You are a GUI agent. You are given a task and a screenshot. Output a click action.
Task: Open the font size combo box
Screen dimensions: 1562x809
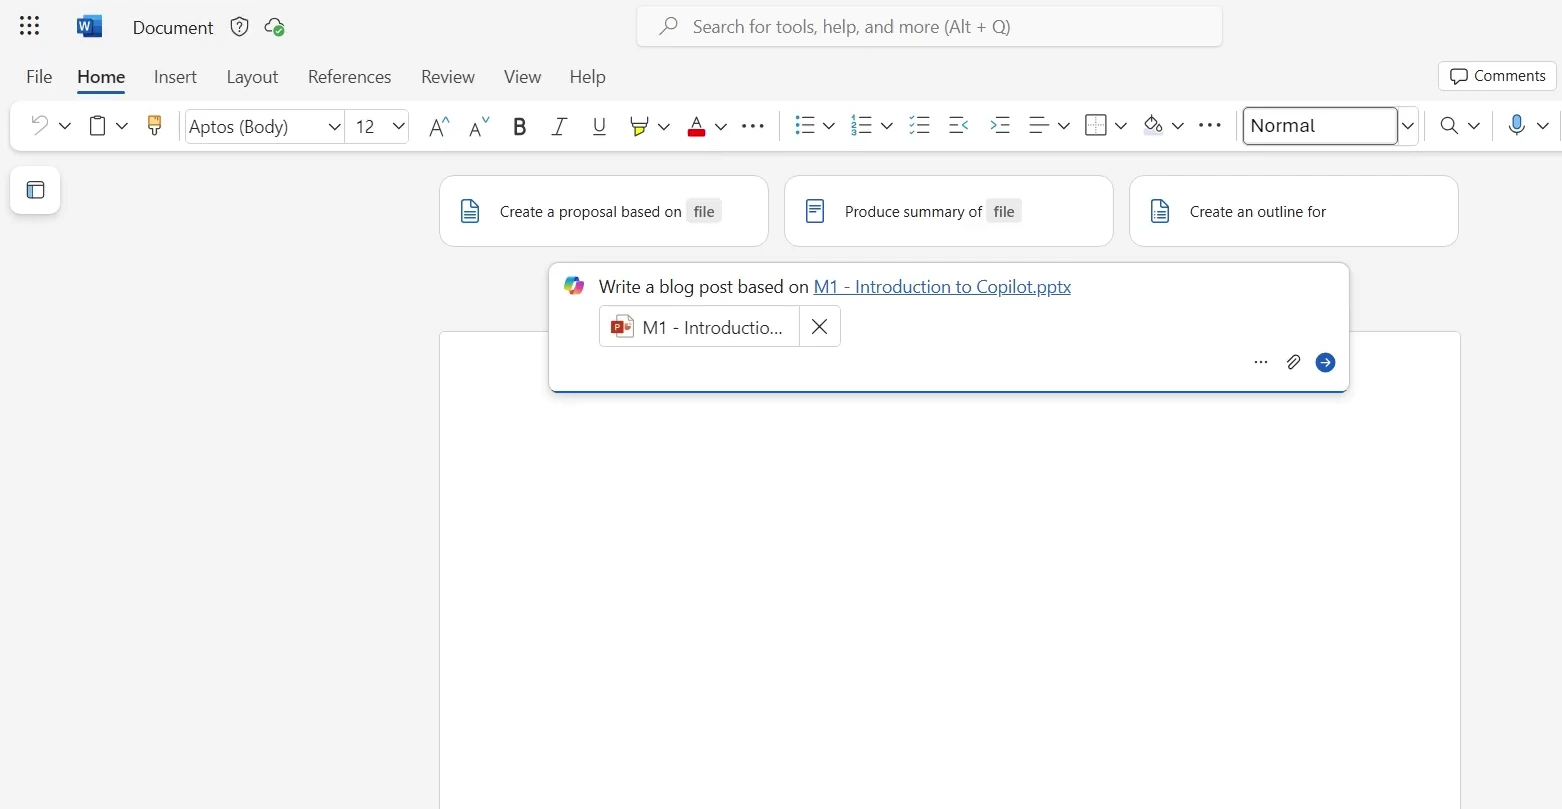pos(377,126)
